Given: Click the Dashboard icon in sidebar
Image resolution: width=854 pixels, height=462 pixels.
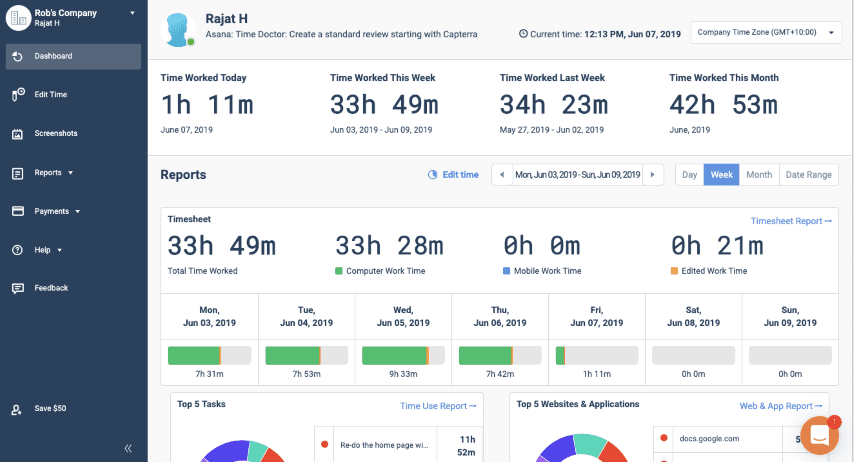Looking at the screenshot, I should (18, 56).
